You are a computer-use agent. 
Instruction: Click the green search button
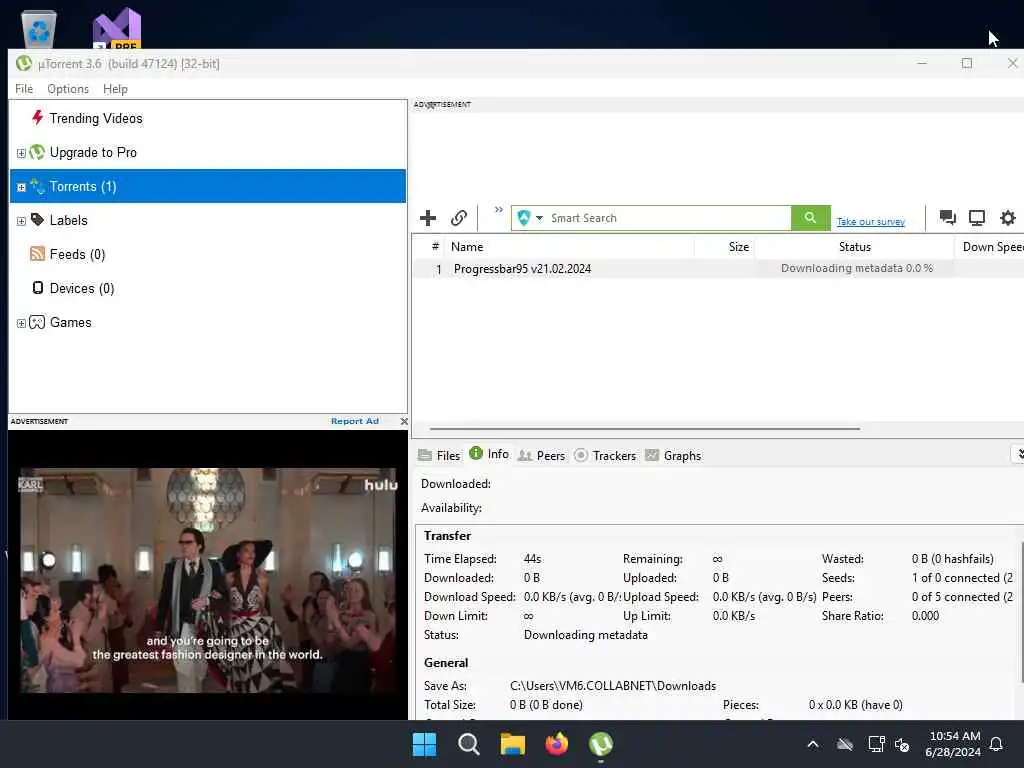pyautogui.click(x=810, y=218)
